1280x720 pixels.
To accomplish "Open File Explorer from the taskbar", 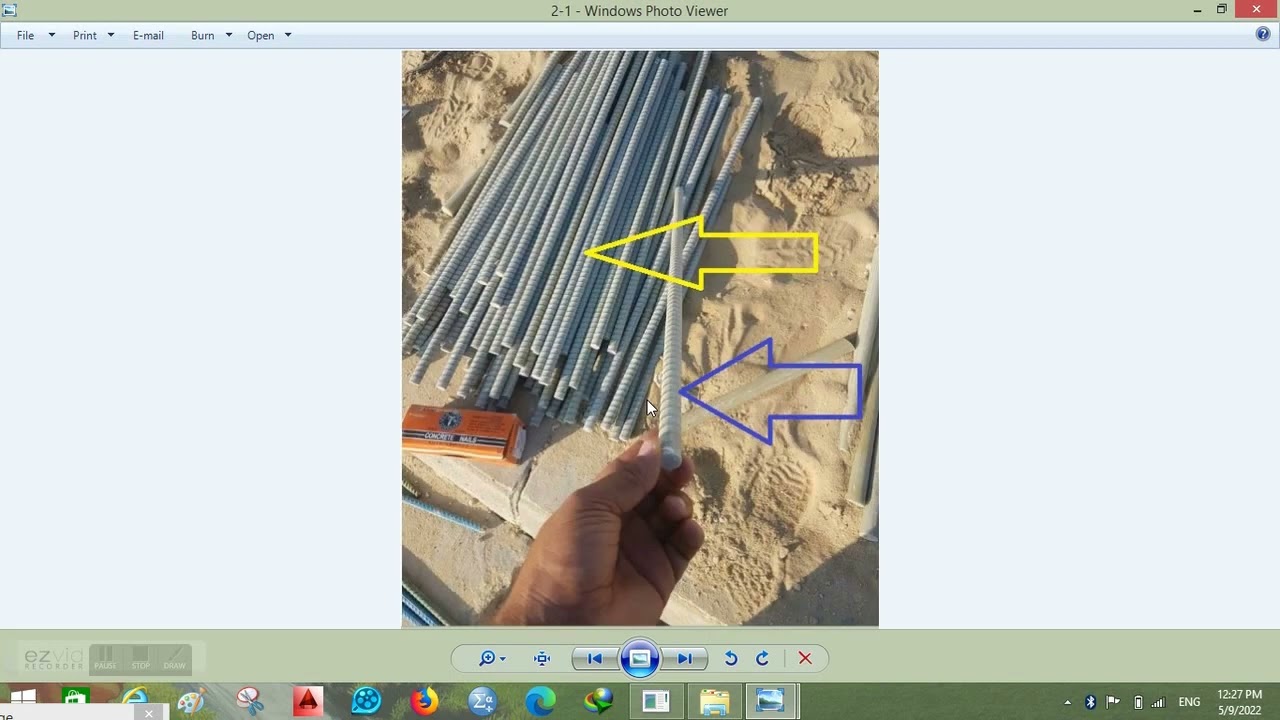I will (714, 701).
